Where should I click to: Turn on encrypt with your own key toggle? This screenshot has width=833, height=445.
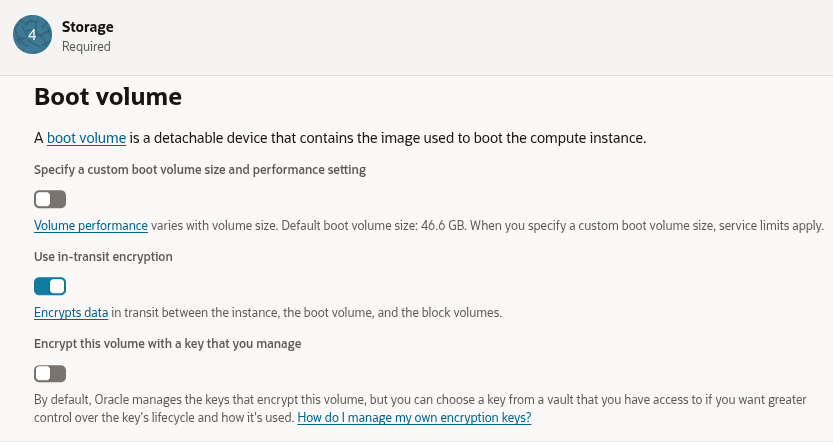[x=50, y=373]
